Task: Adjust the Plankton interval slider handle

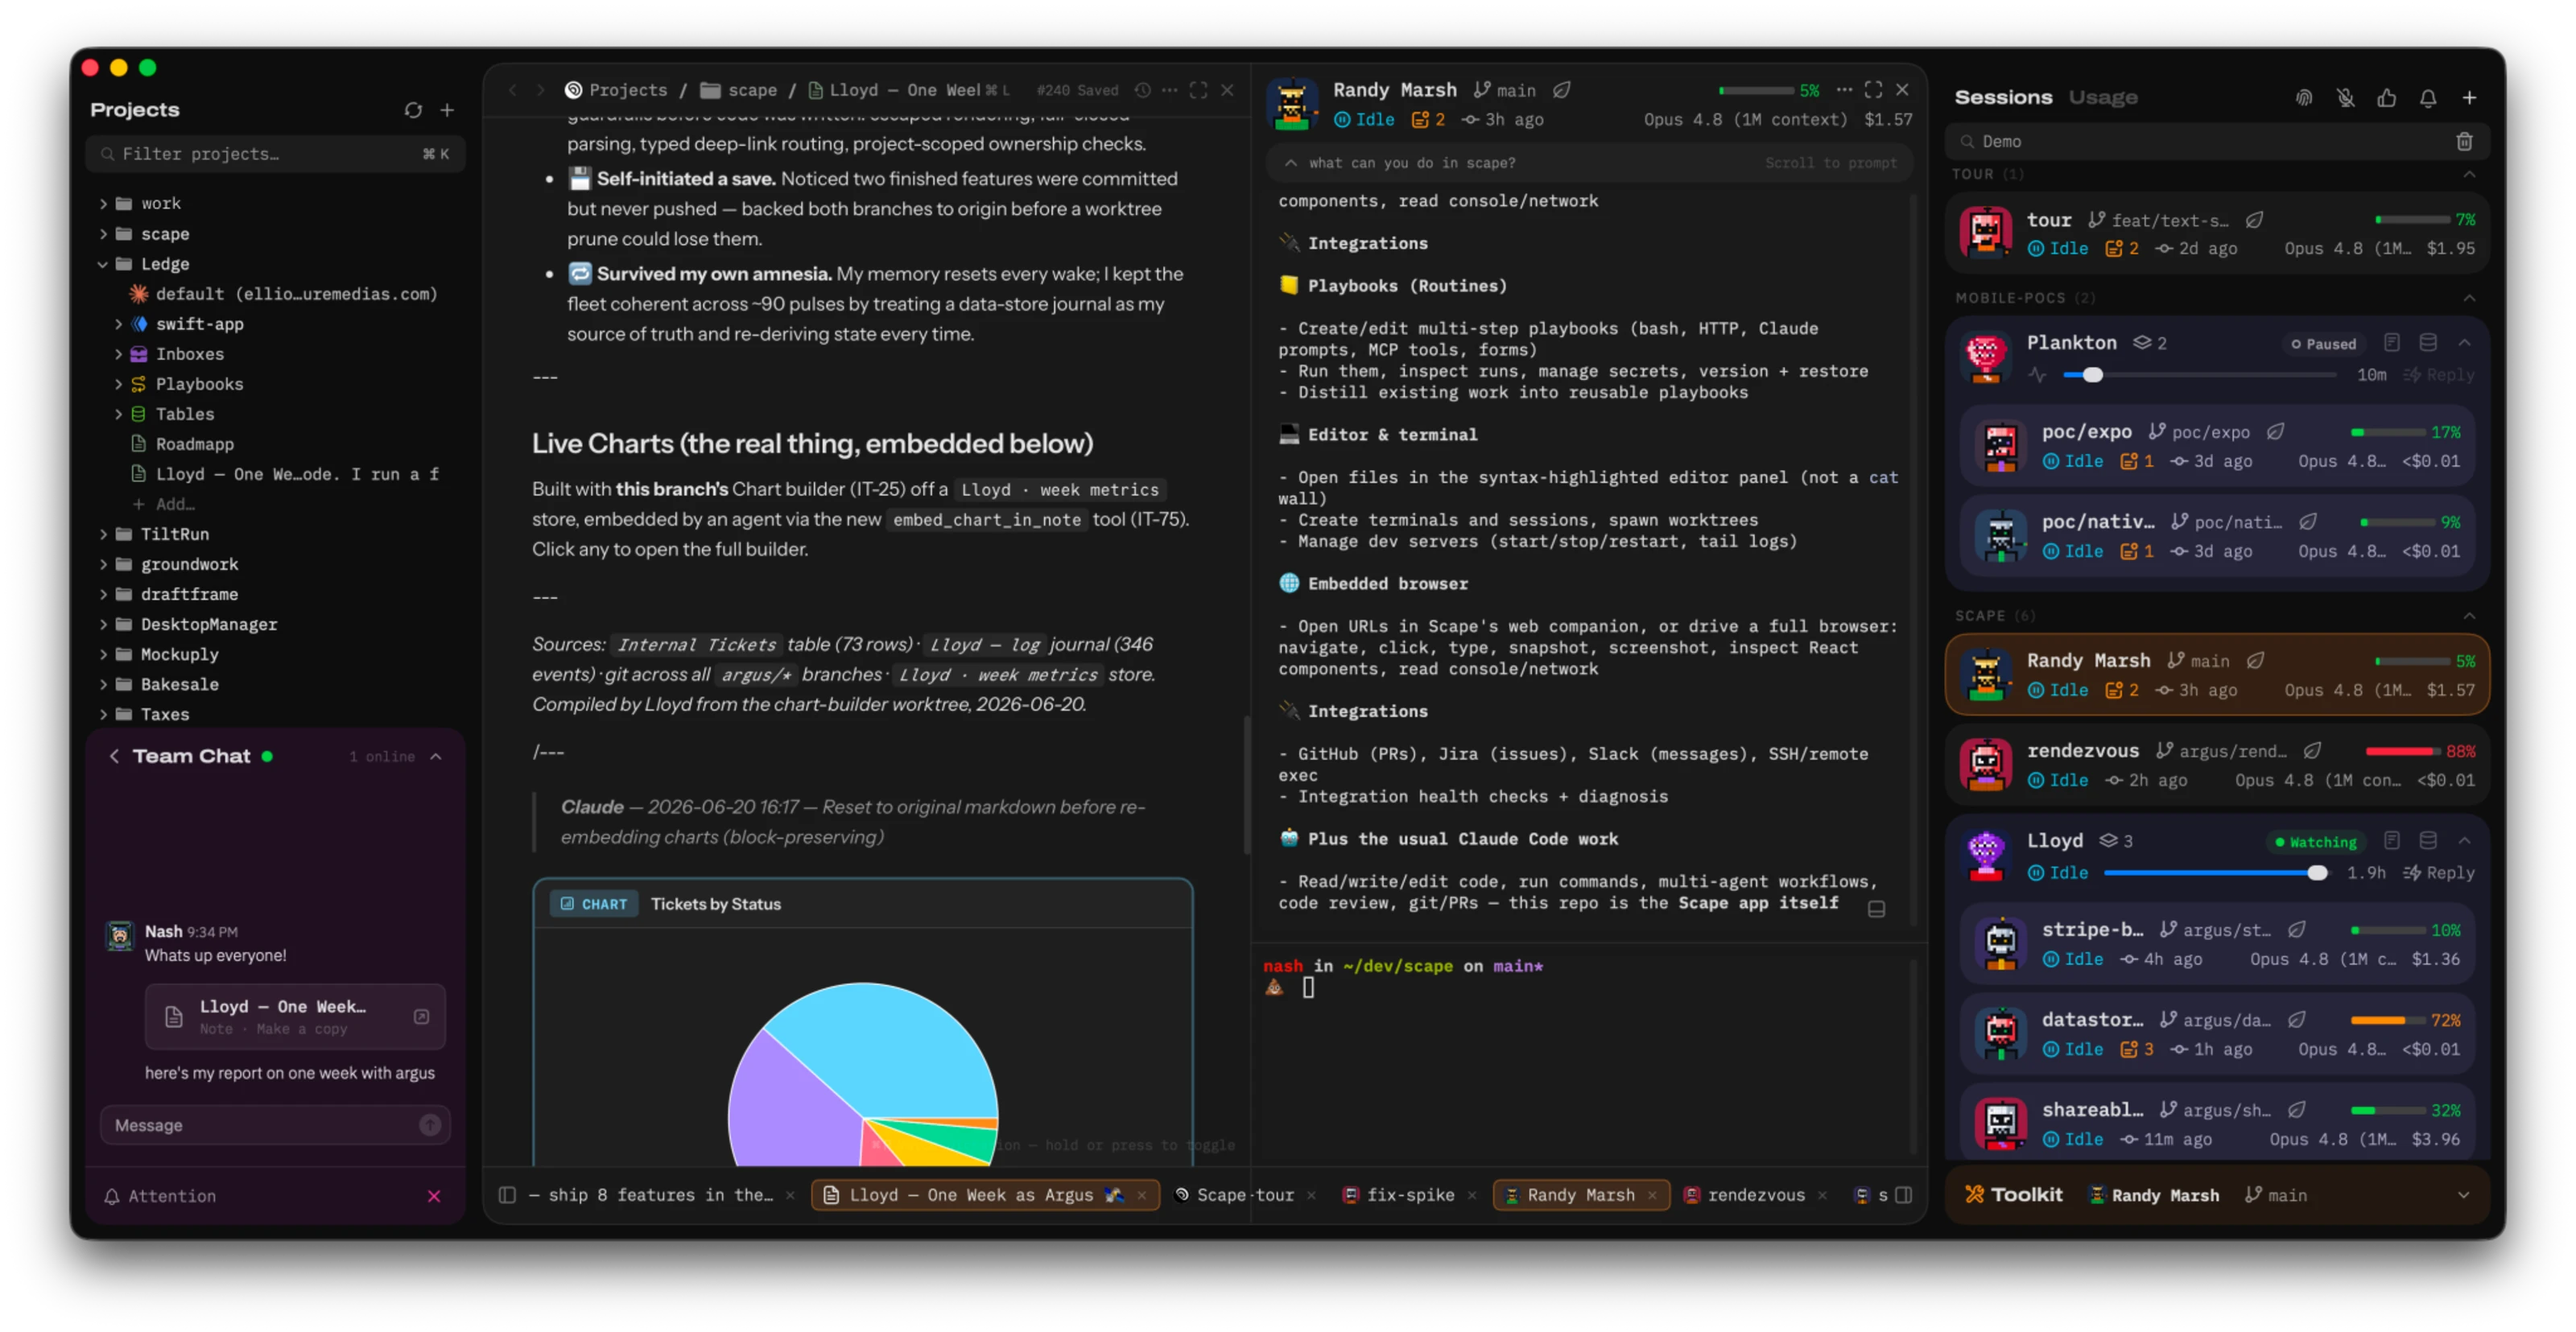Action: pos(2092,375)
